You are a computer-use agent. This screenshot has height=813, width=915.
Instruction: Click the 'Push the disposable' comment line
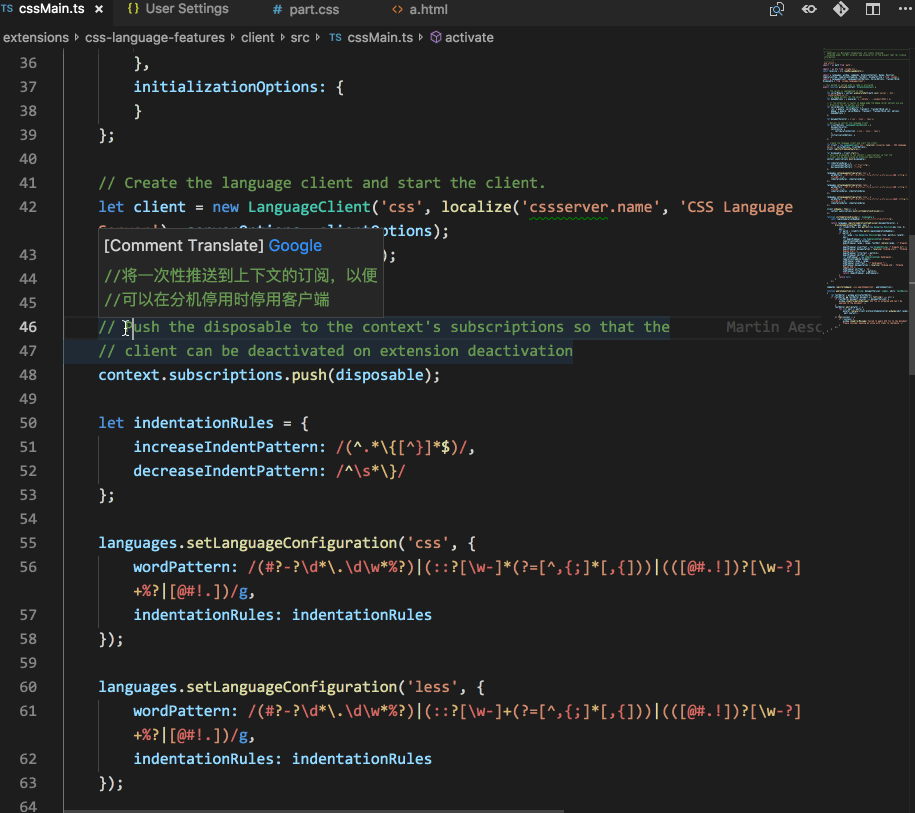(x=384, y=327)
